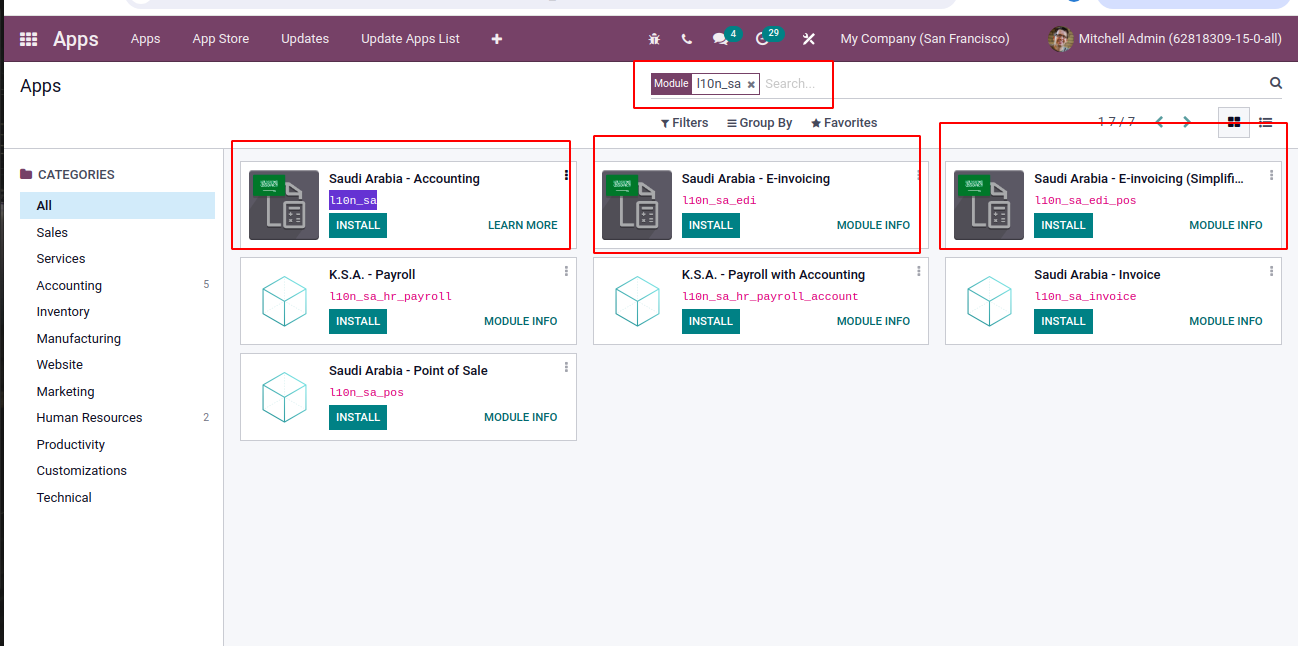Switch to kanban view
The image size is (1298, 646).
pos(1234,122)
